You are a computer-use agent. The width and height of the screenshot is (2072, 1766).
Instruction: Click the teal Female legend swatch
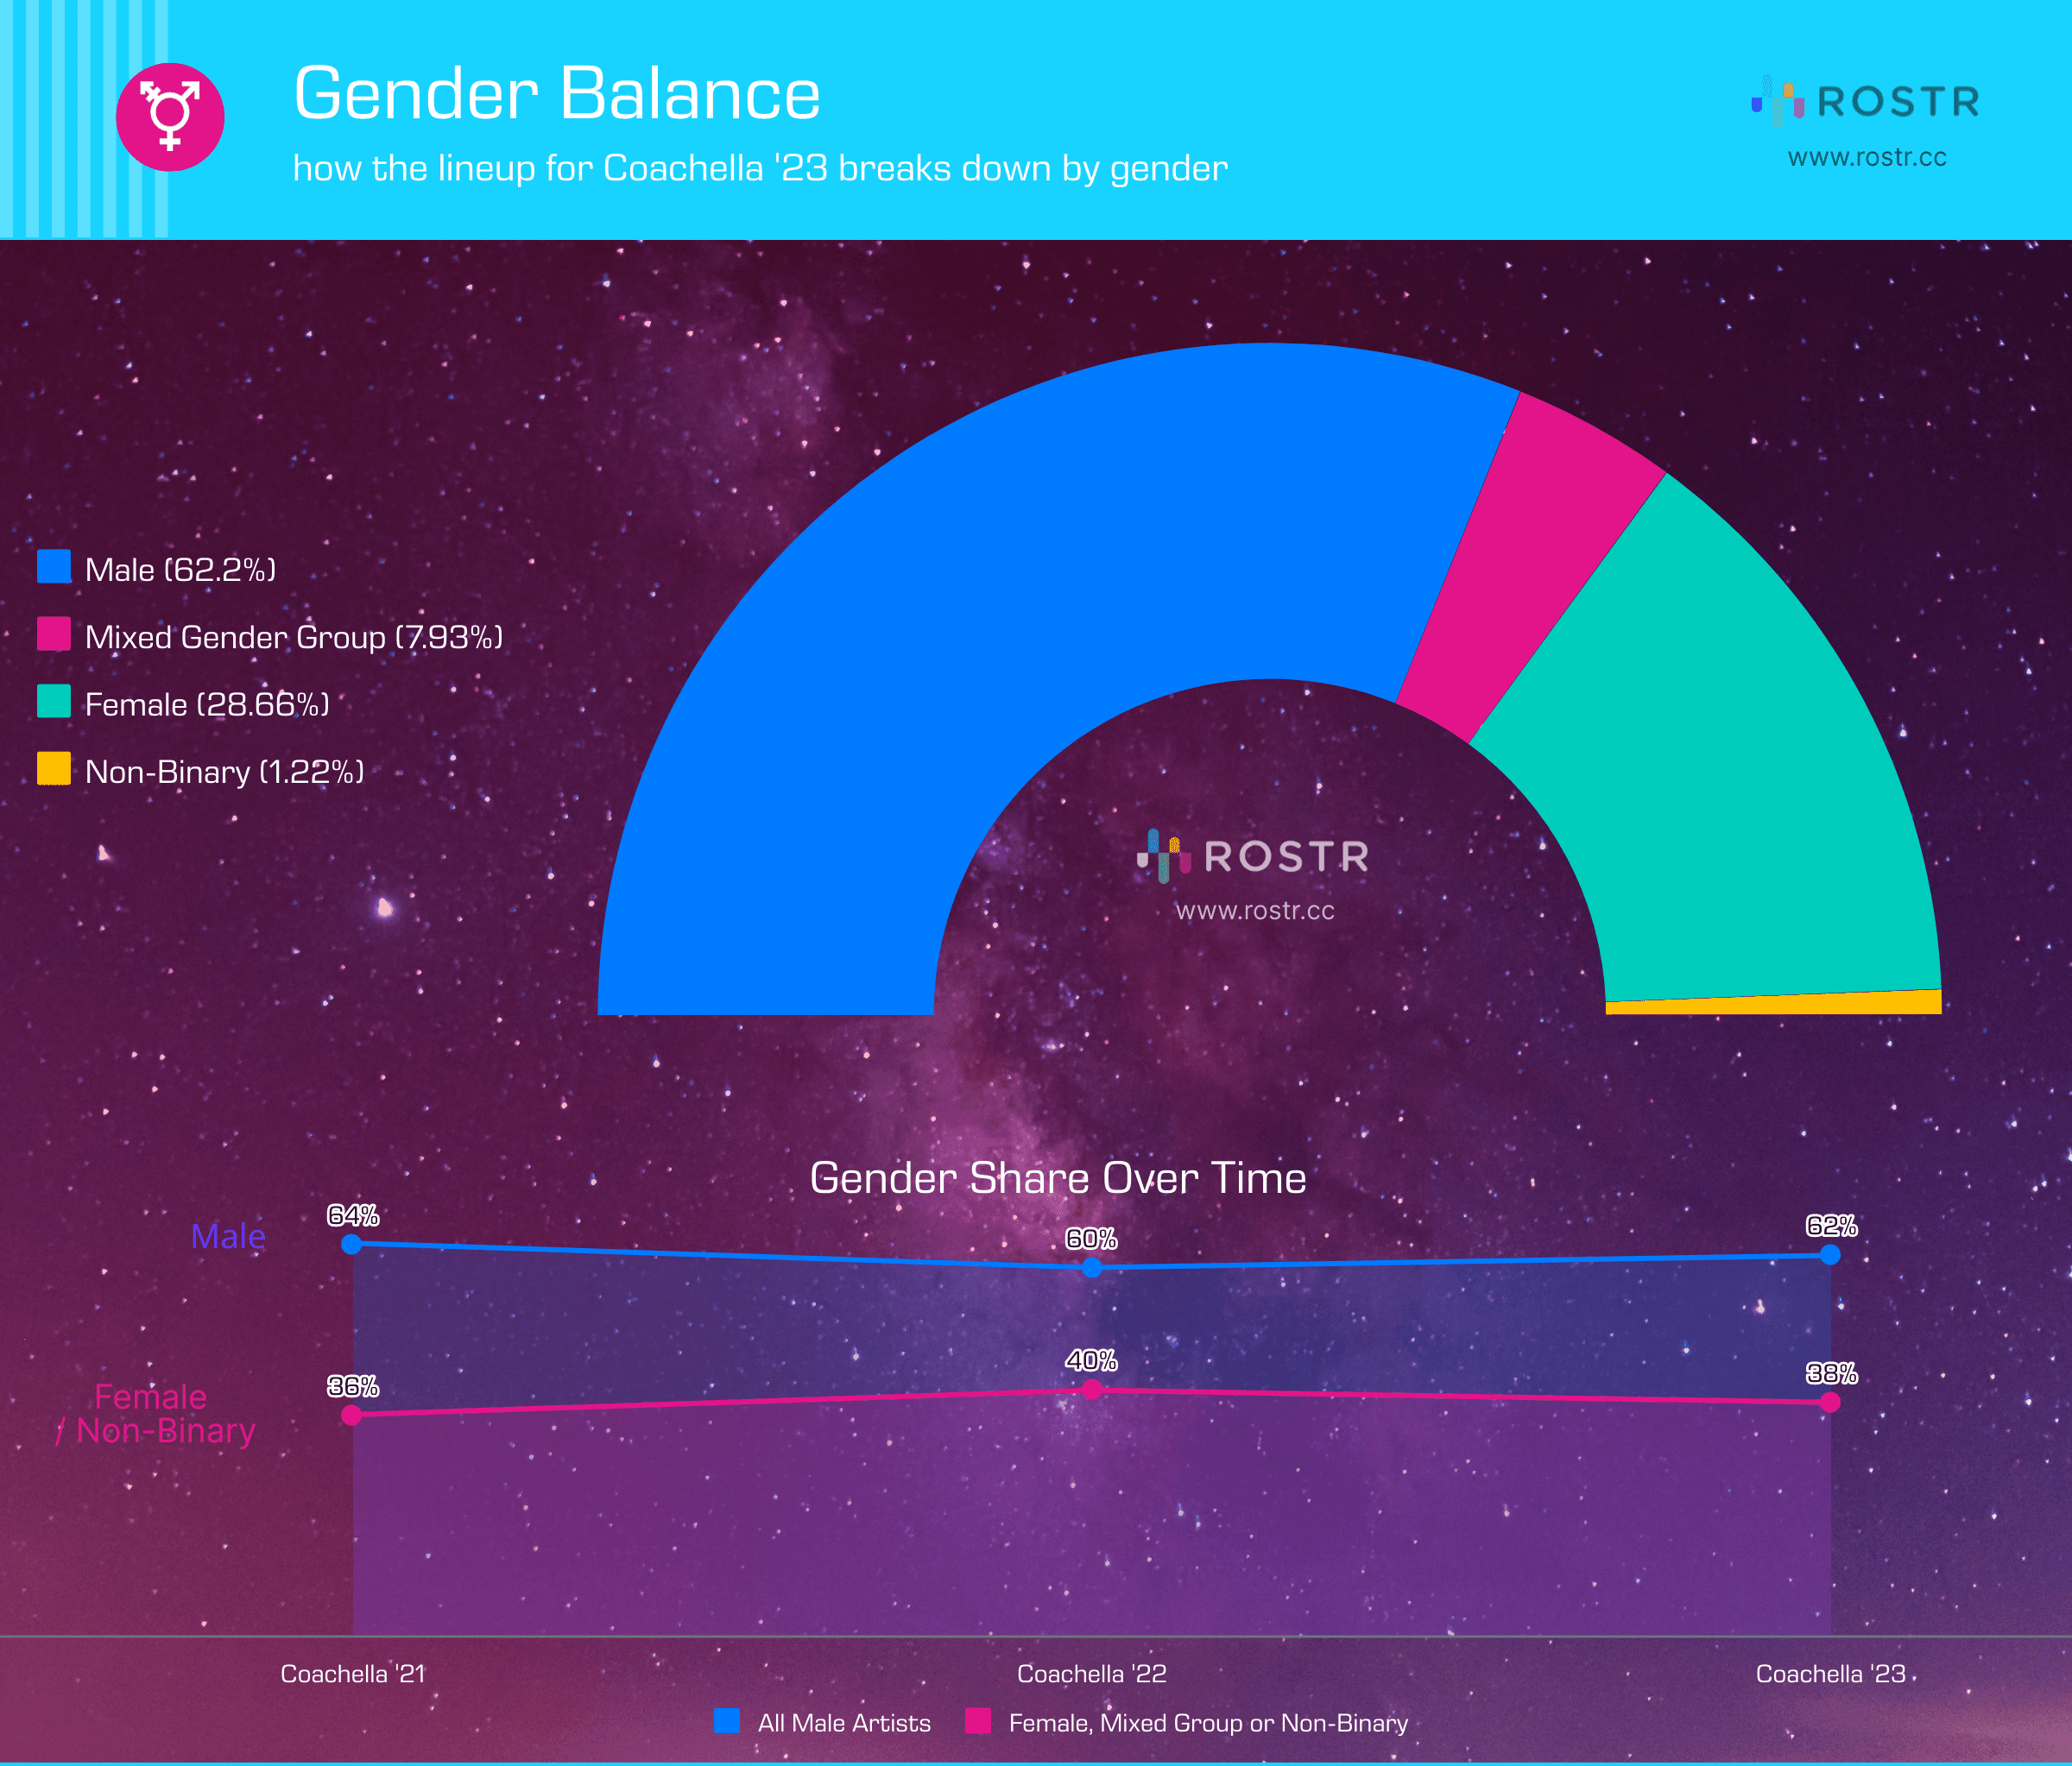point(54,701)
